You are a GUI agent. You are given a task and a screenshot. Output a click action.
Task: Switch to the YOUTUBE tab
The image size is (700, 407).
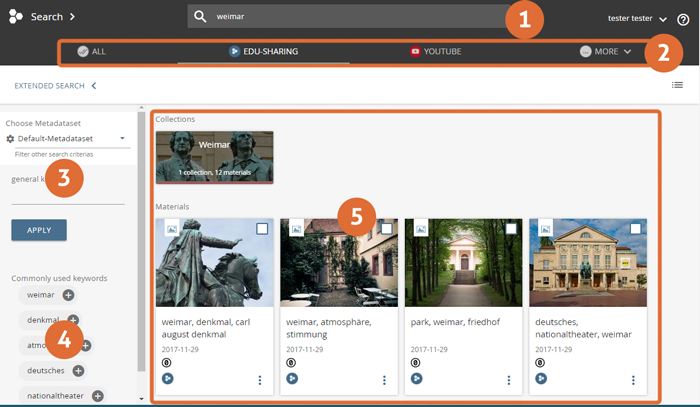(435, 51)
